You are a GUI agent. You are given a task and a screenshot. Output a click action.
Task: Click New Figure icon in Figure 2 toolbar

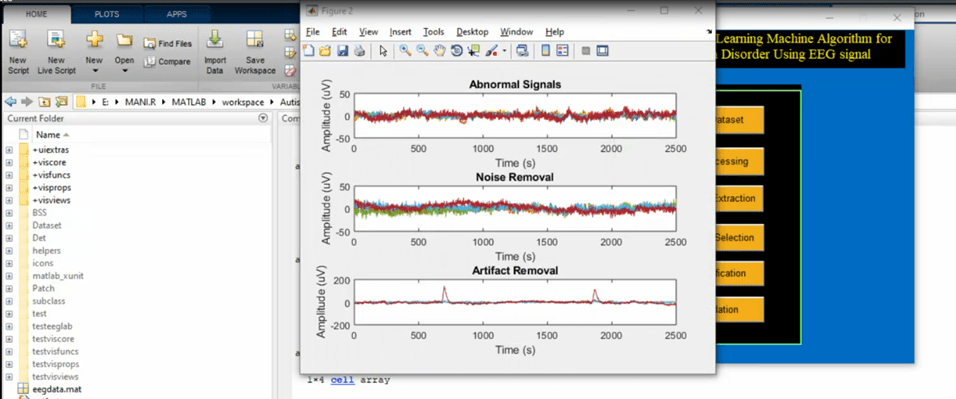[x=309, y=51]
